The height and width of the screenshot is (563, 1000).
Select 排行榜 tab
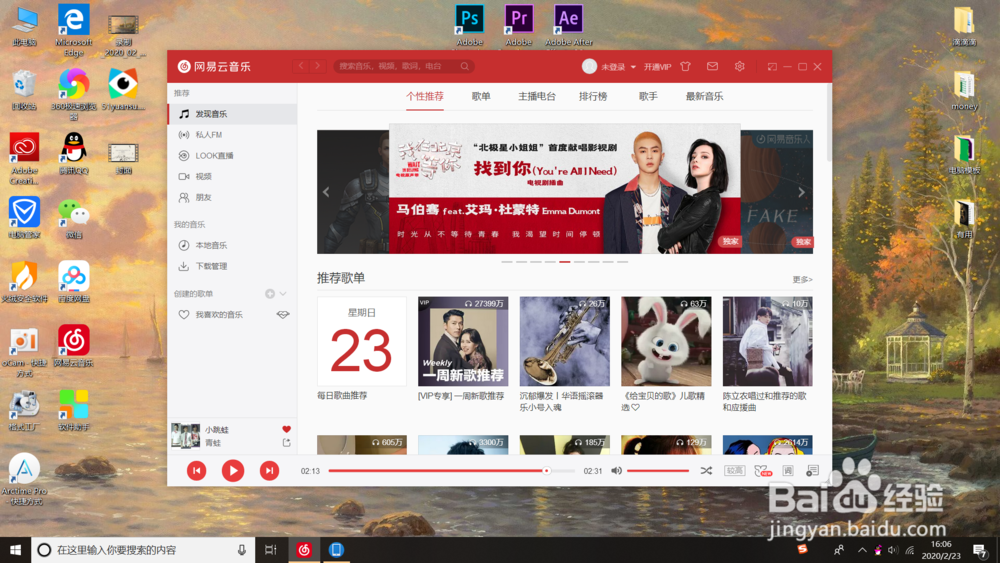pos(593,96)
